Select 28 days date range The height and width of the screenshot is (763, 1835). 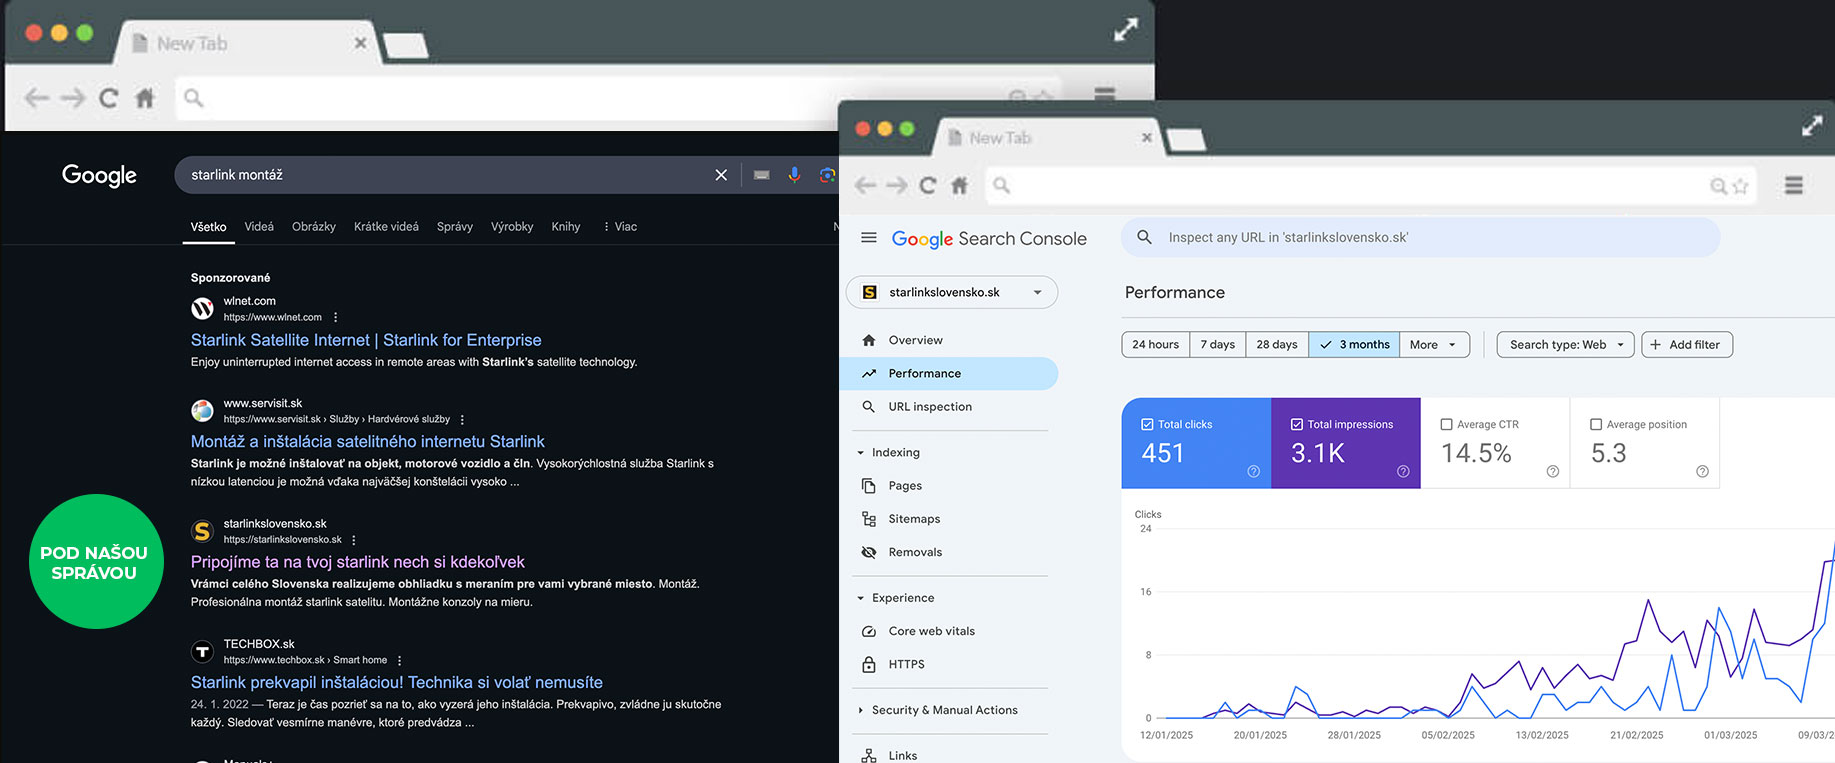pyautogui.click(x=1277, y=345)
